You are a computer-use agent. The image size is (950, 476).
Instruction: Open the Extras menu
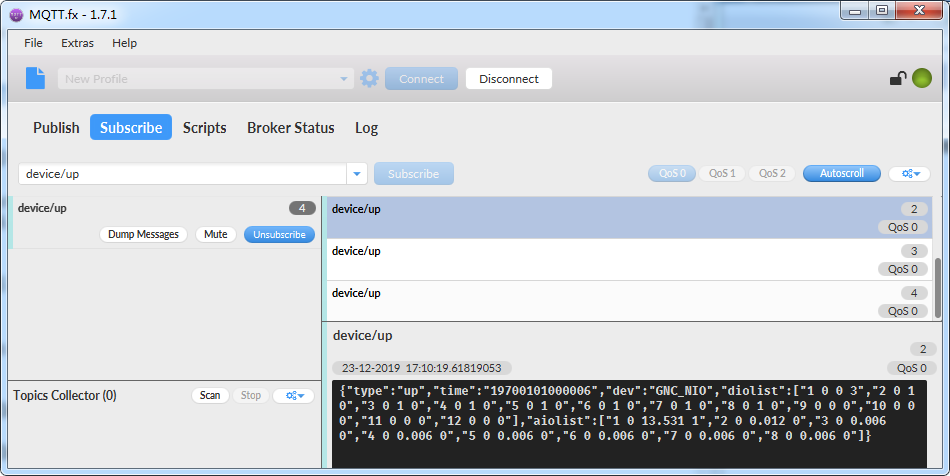[x=77, y=43]
